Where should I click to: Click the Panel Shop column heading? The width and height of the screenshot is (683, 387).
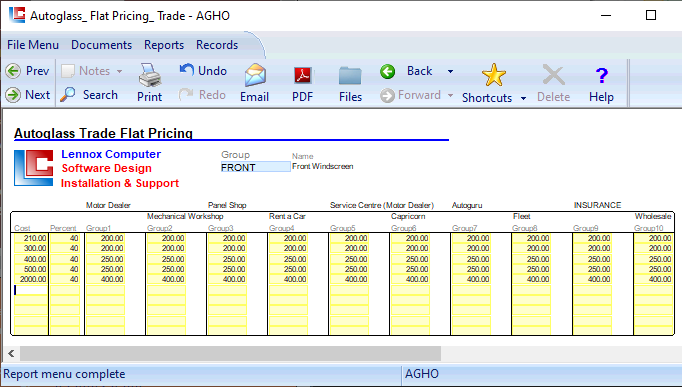(x=227, y=205)
